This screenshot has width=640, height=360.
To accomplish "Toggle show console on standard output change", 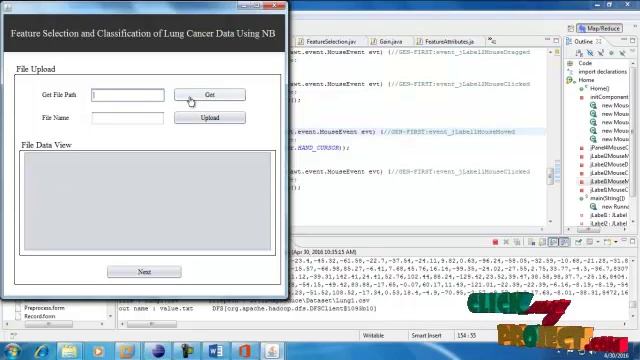I will pos(553,242).
